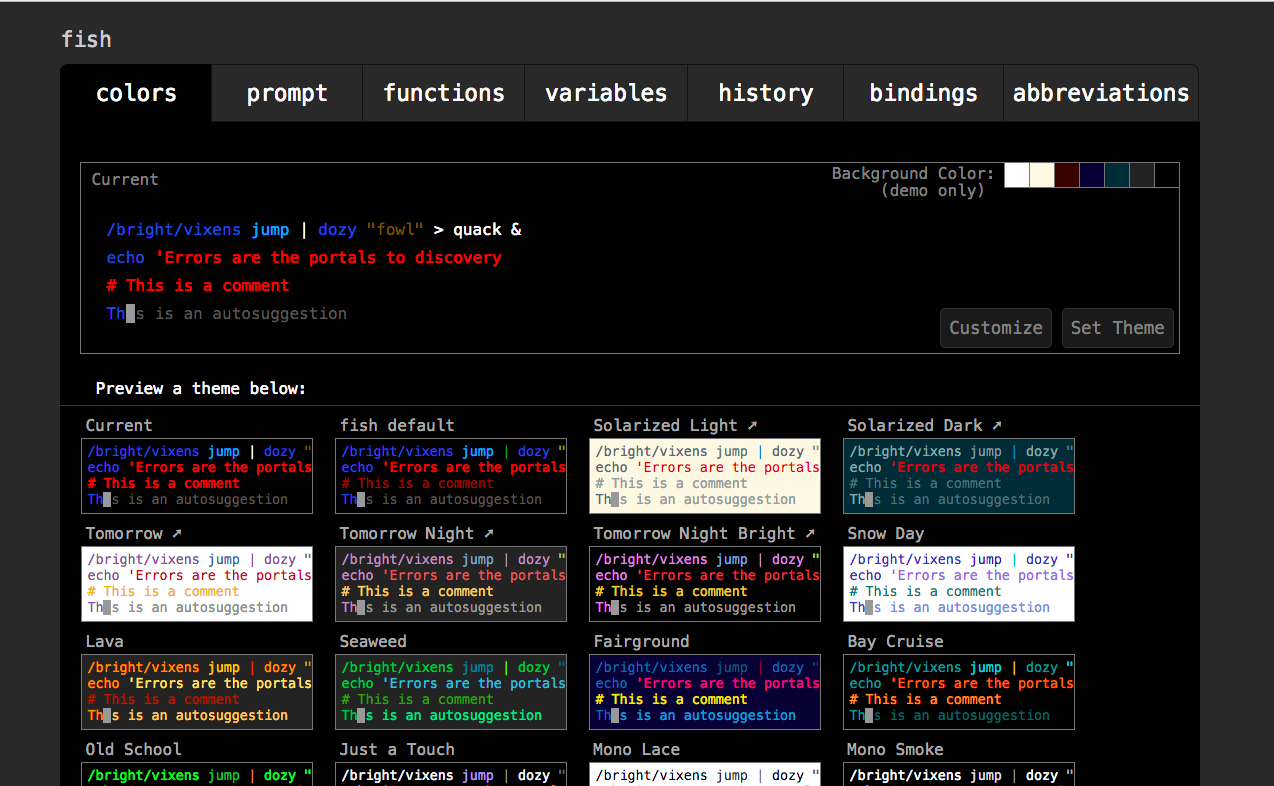Viewport: 1274px width, 786px height.
Task: Click the "/bright/vixens" command in current preview
Action: coord(173,230)
